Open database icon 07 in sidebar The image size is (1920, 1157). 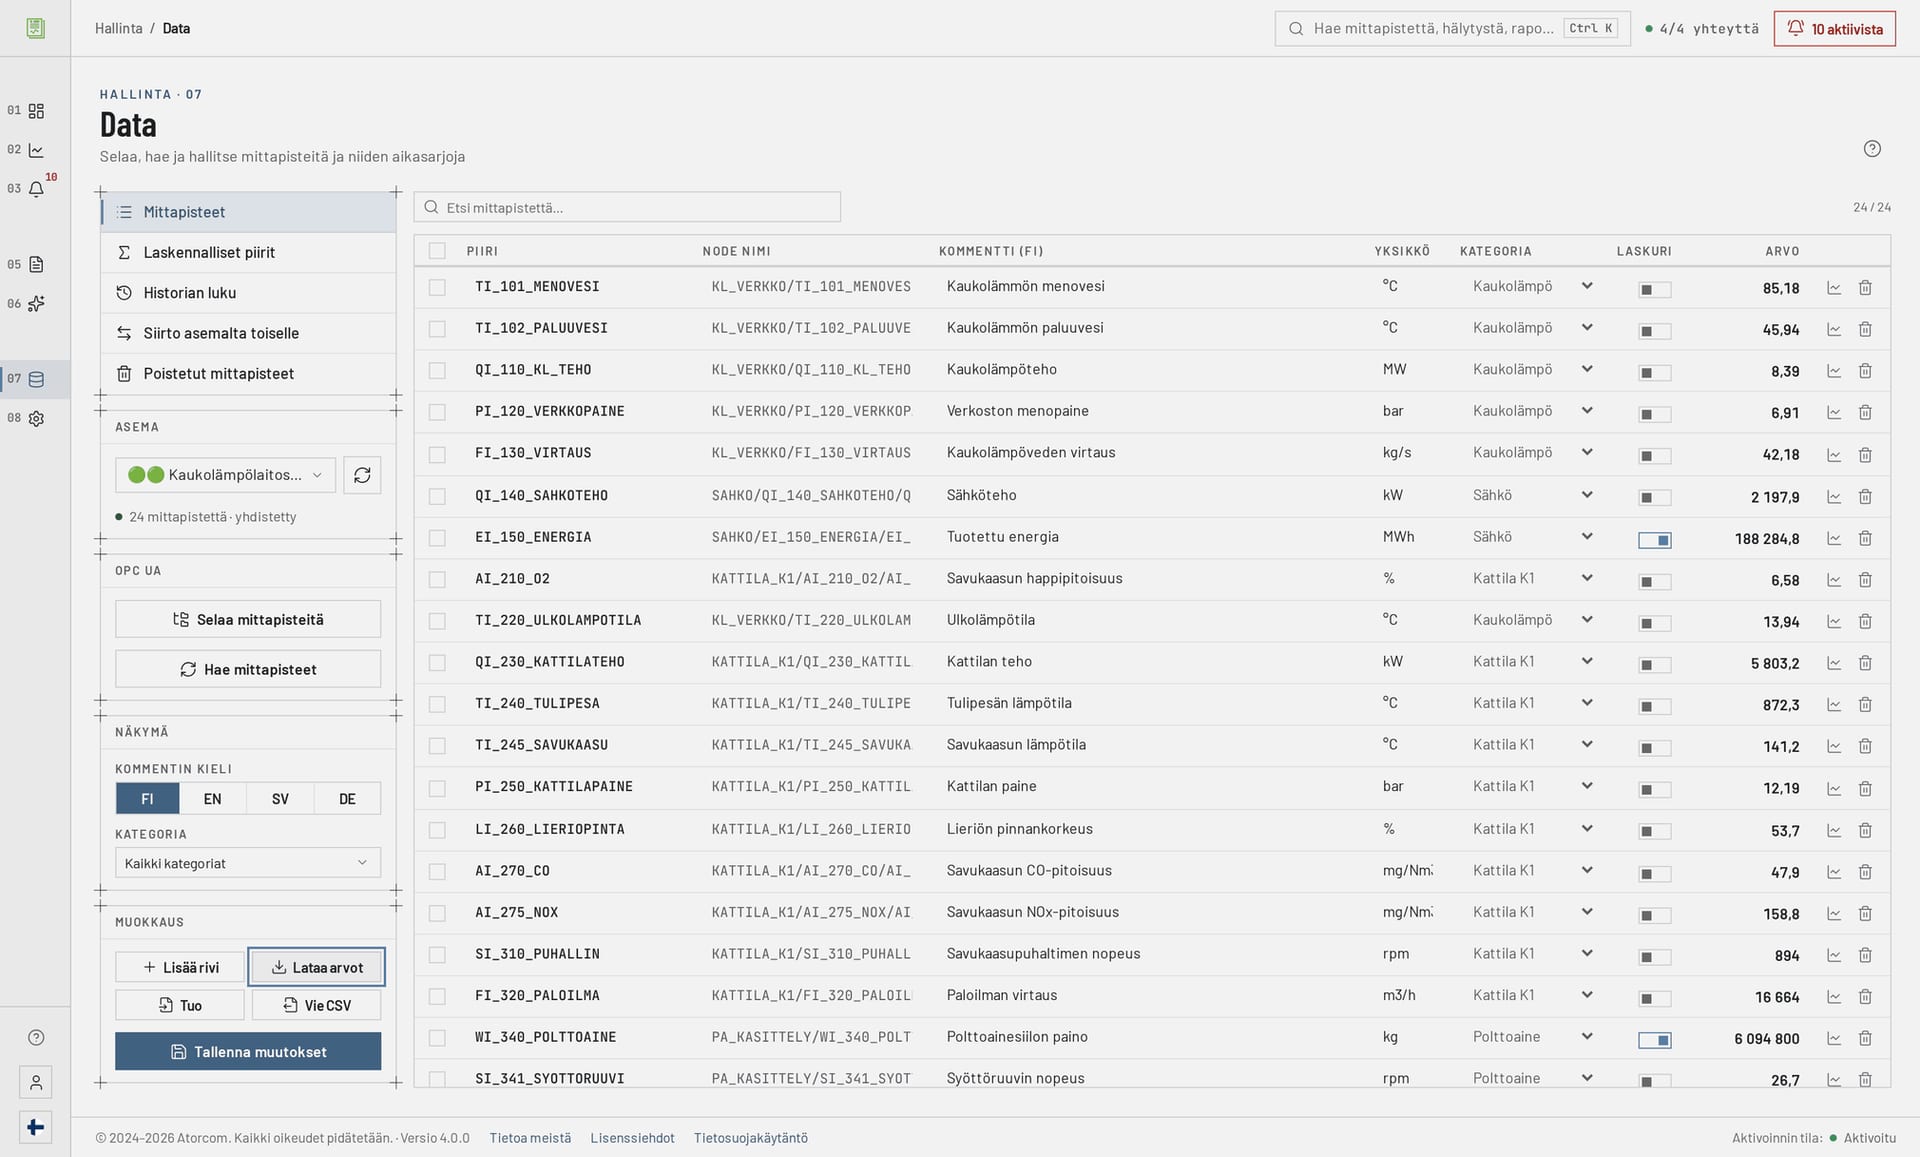point(36,379)
